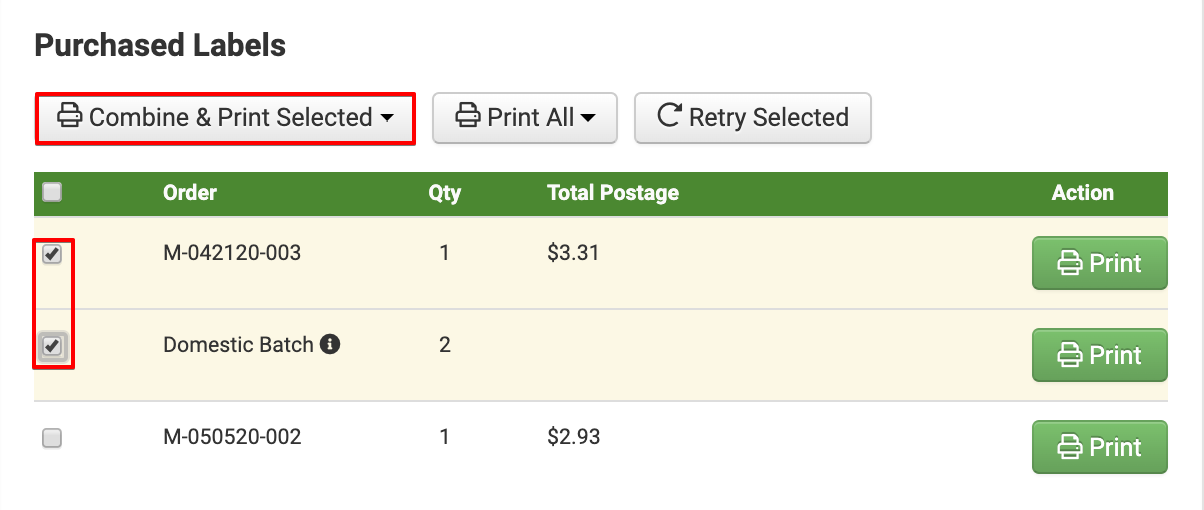Click the $2.93 postage amount
Screen dimensions: 1204x510
[x=574, y=437]
